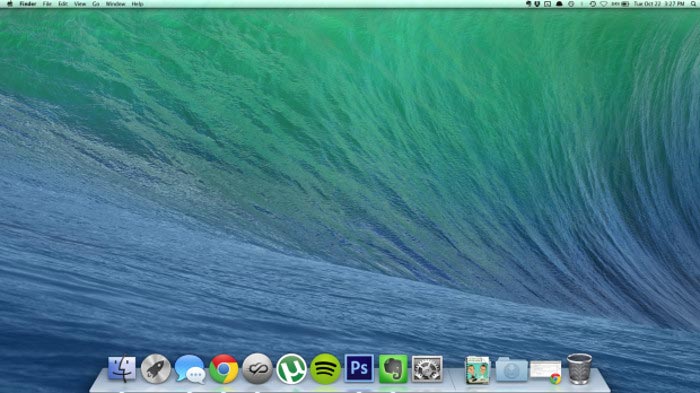Open Evernote elephant icon
The height and width of the screenshot is (393, 700).
[x=393, y=369]
